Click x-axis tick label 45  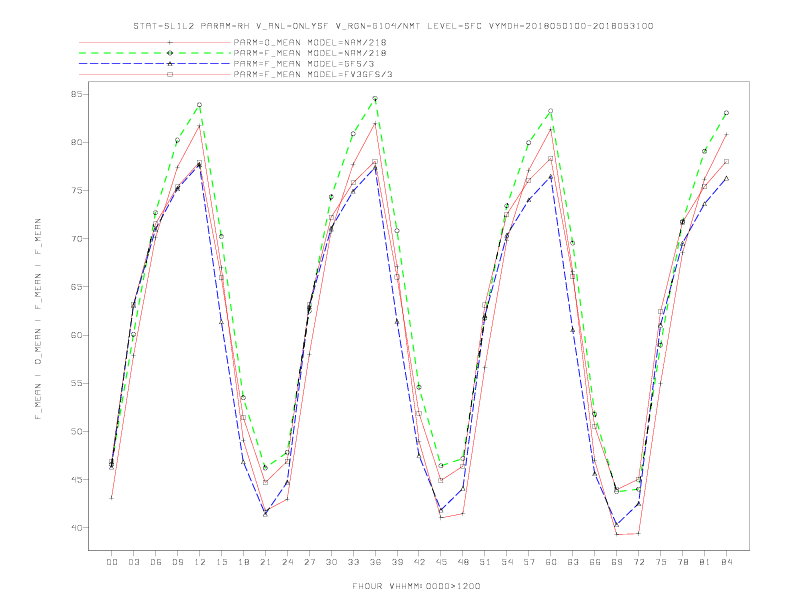(441, 562)
